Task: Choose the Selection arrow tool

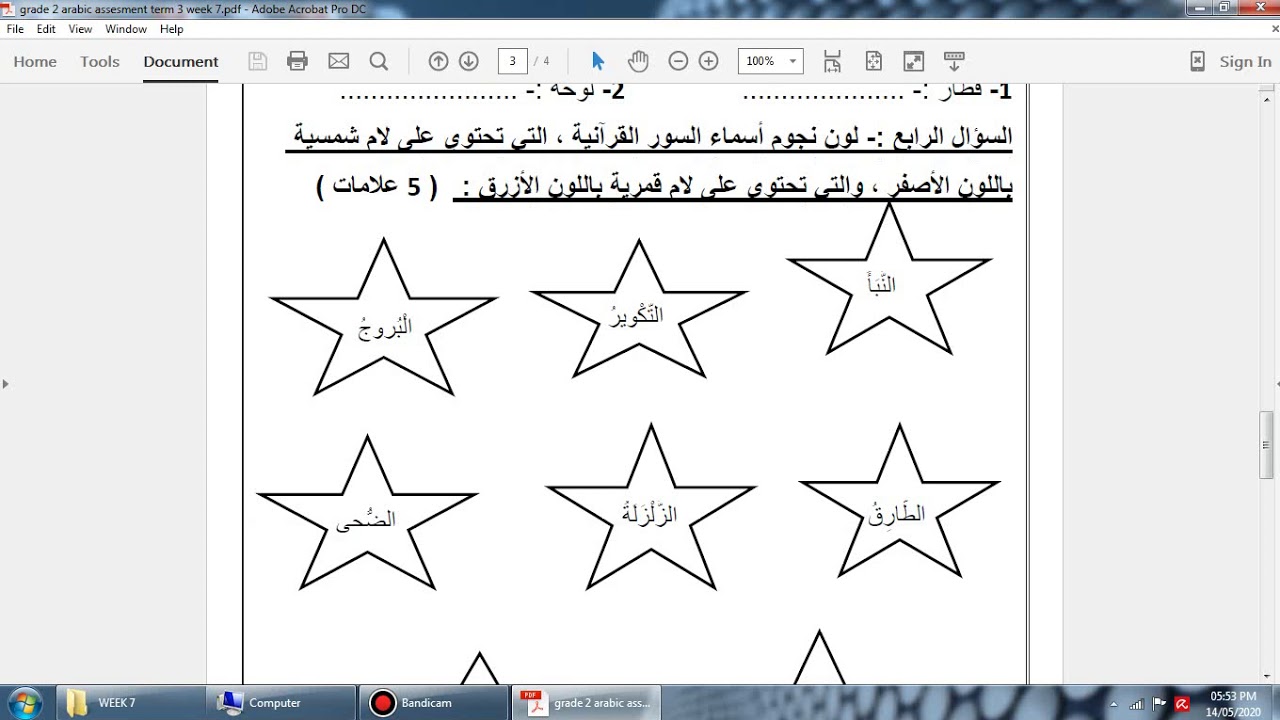Action: coord(598,61)
